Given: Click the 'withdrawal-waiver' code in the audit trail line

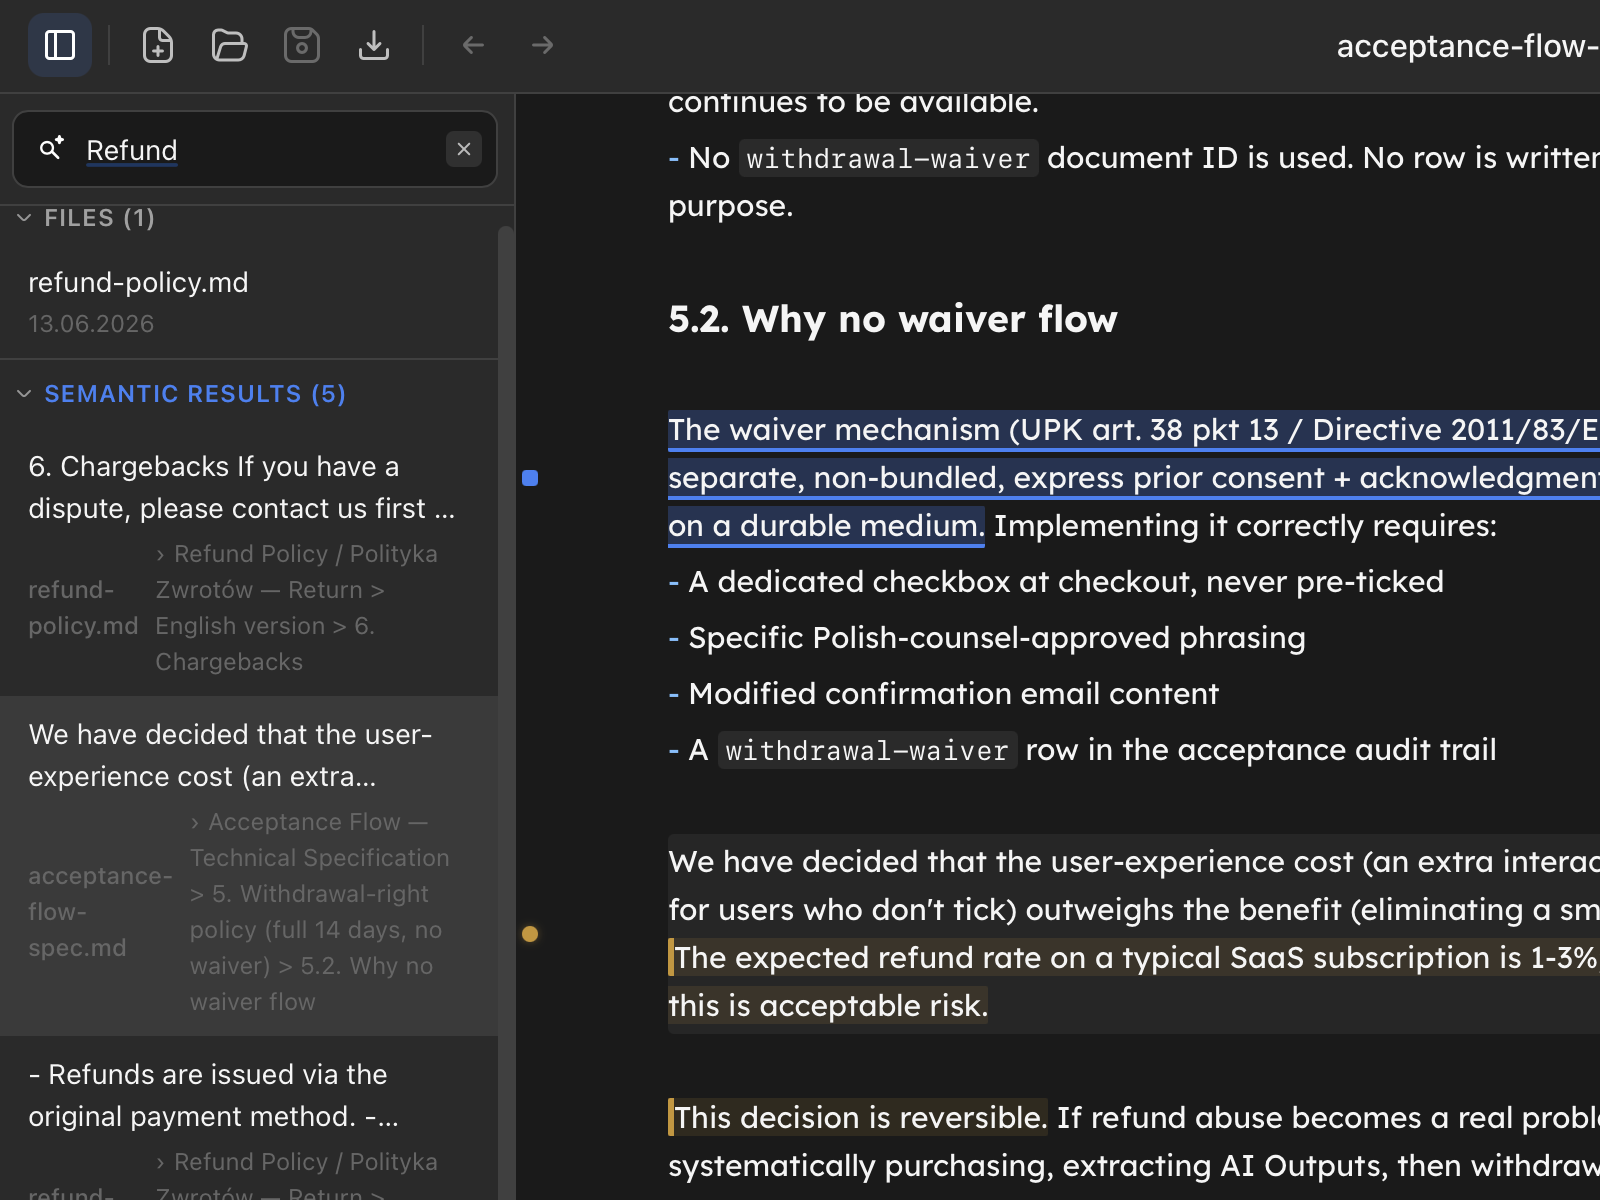Looking at the screenshot, I should coord(867,750).
